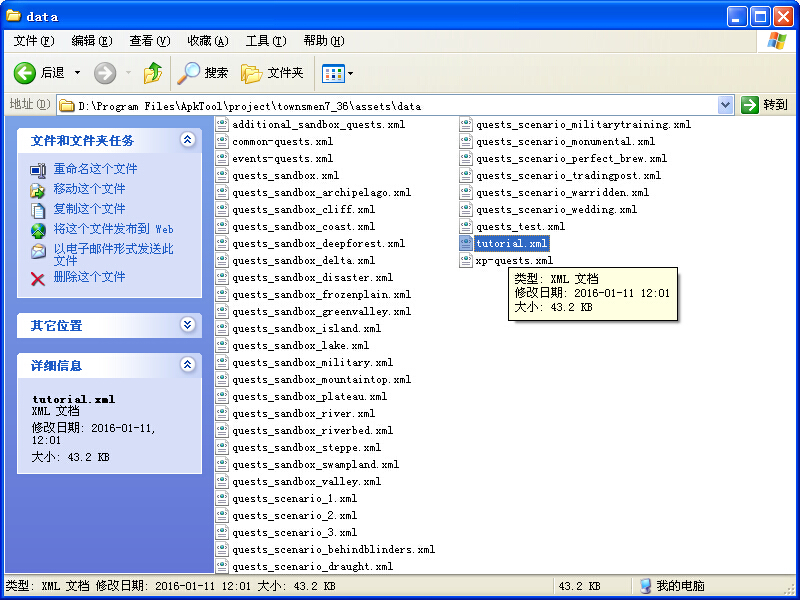Image resolution: width=800 pixels, height=600 pixels.
Task: Click 移动这个文件 link
Action: point(89,189)
